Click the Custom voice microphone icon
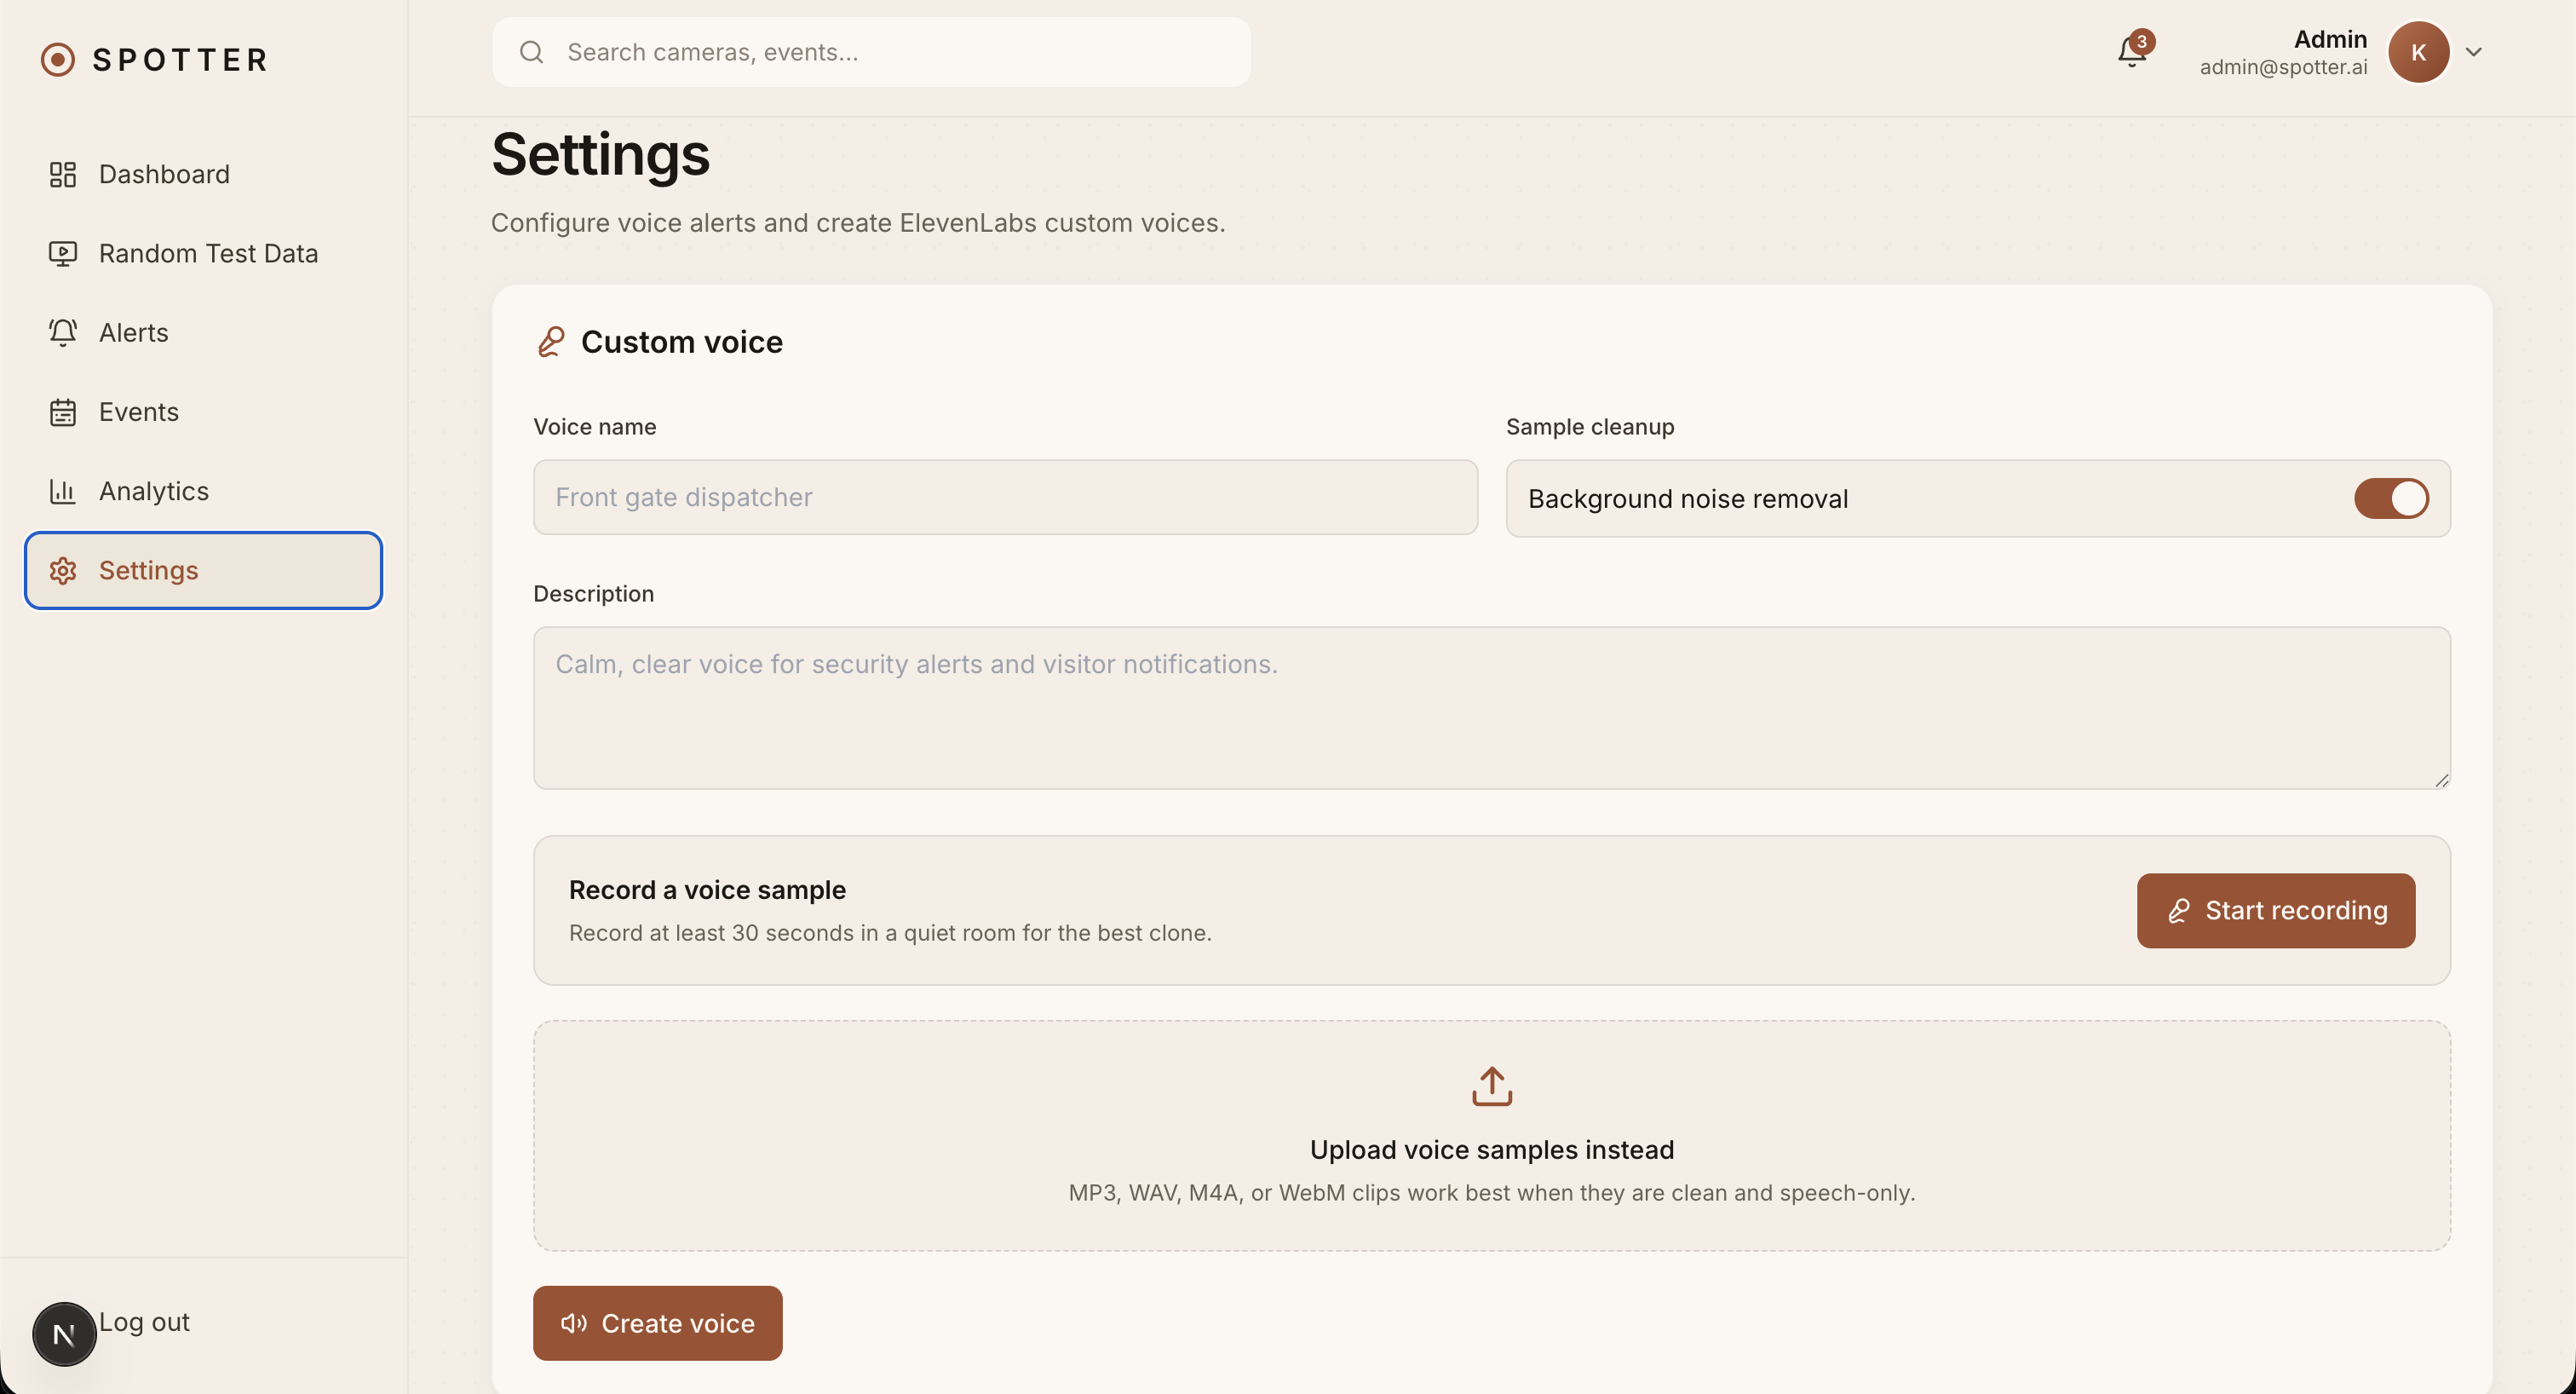The image size is (2576, 1394). click(551, 342)
